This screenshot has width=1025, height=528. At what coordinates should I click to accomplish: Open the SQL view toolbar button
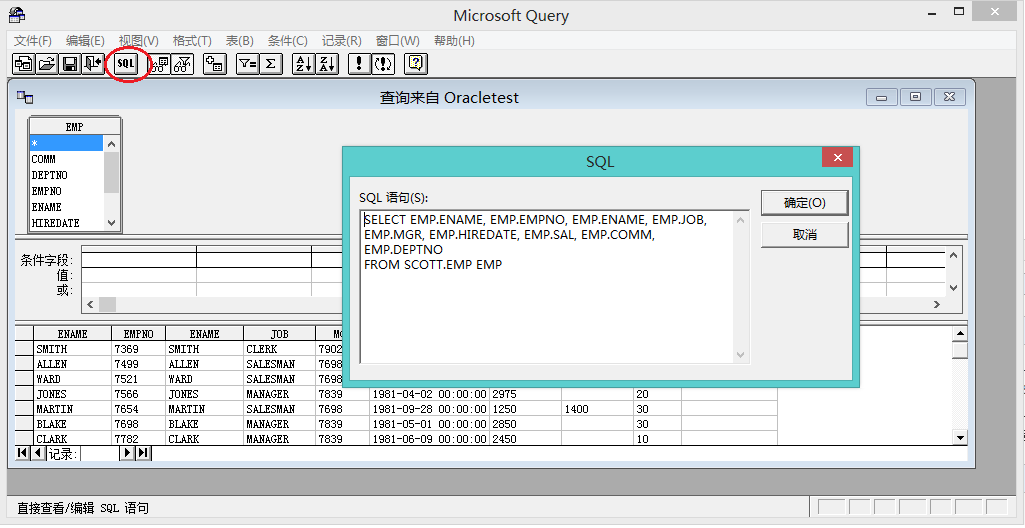126,64
